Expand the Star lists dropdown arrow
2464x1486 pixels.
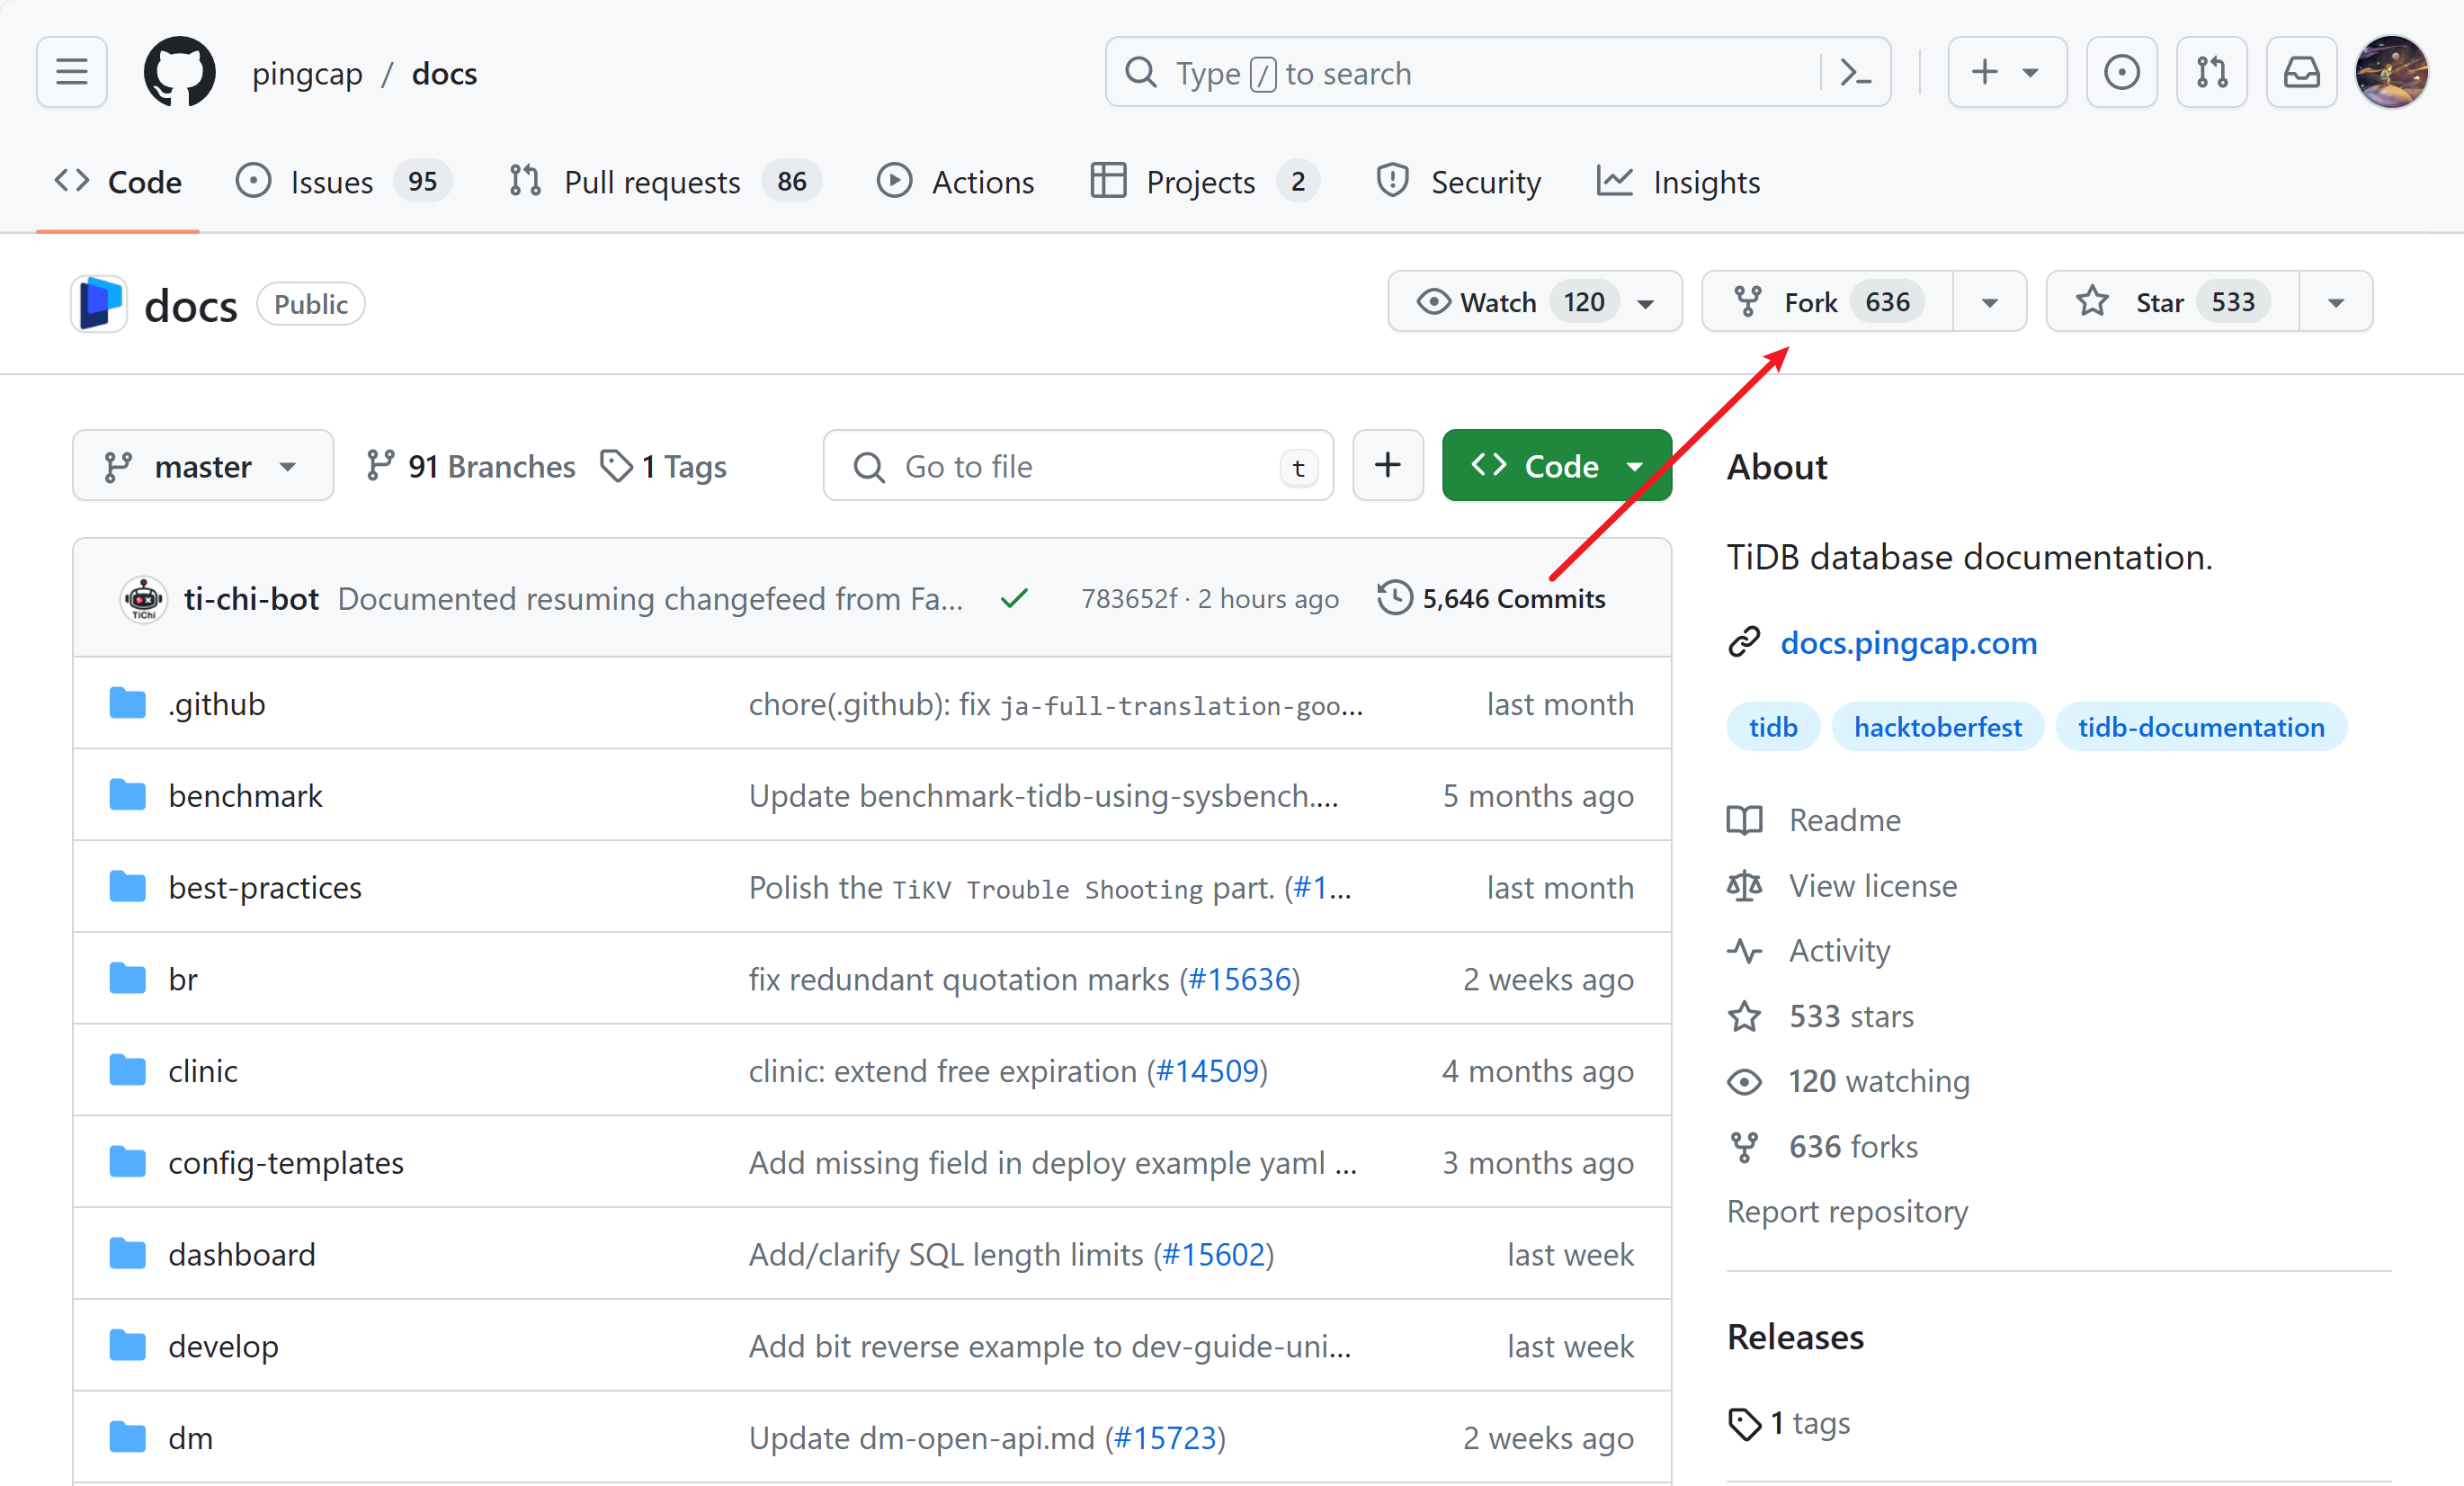pyautogui.click(x=2335, y=302)
